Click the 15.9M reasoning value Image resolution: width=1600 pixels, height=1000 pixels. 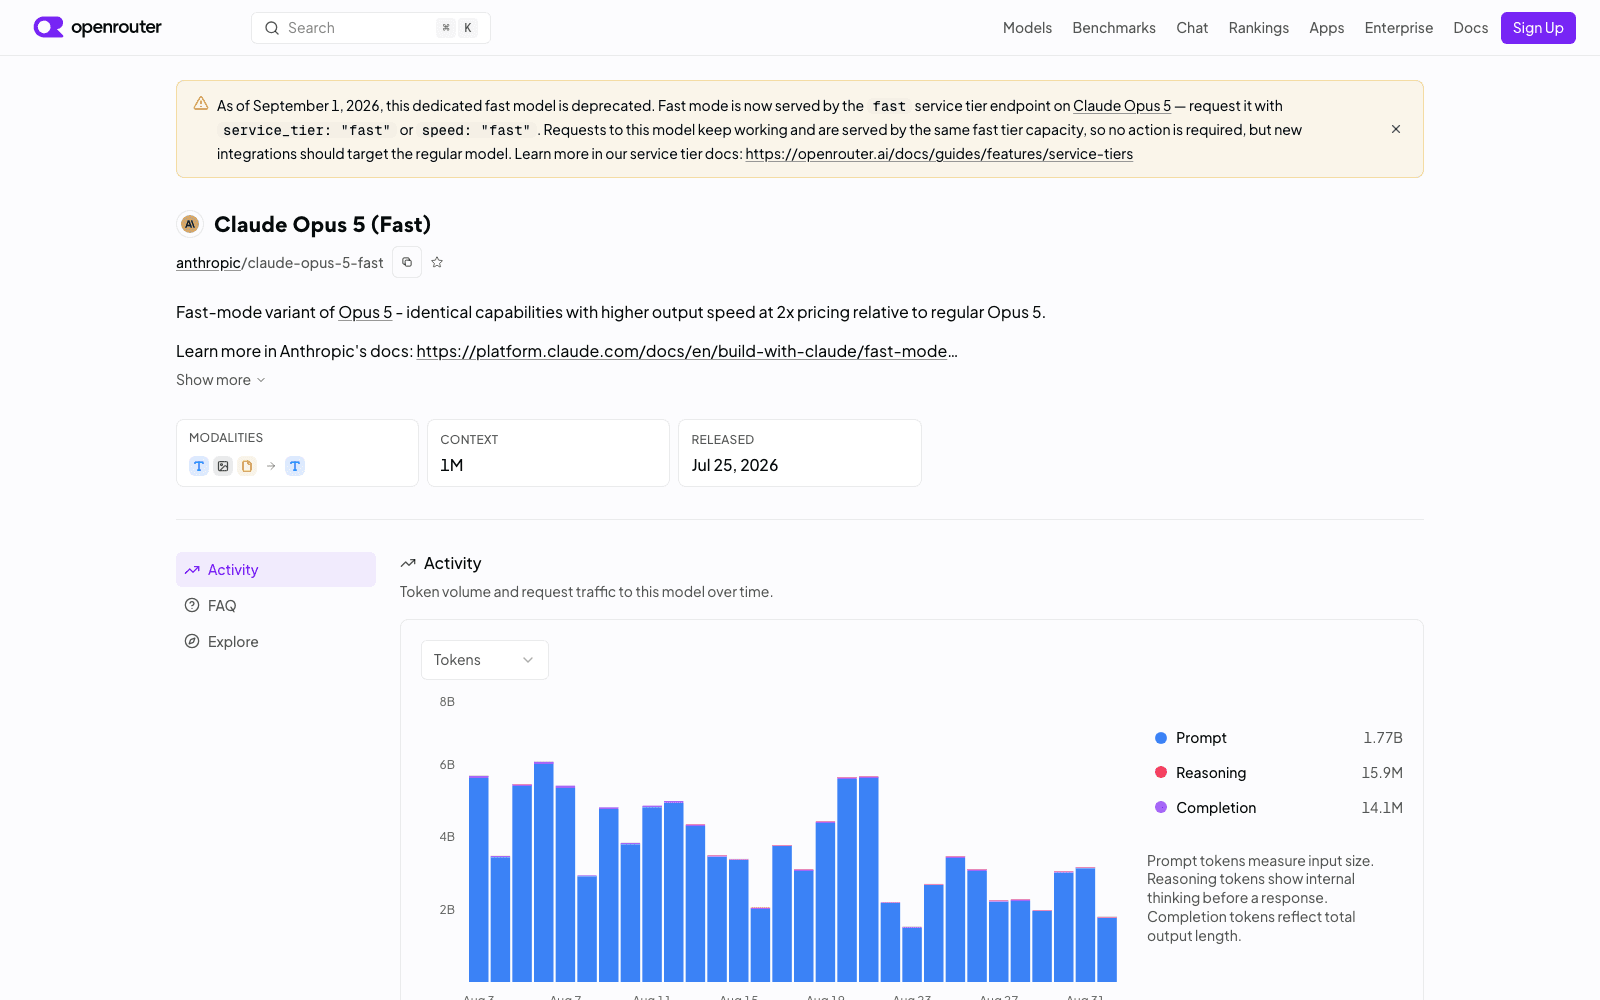pos(1382,773)
